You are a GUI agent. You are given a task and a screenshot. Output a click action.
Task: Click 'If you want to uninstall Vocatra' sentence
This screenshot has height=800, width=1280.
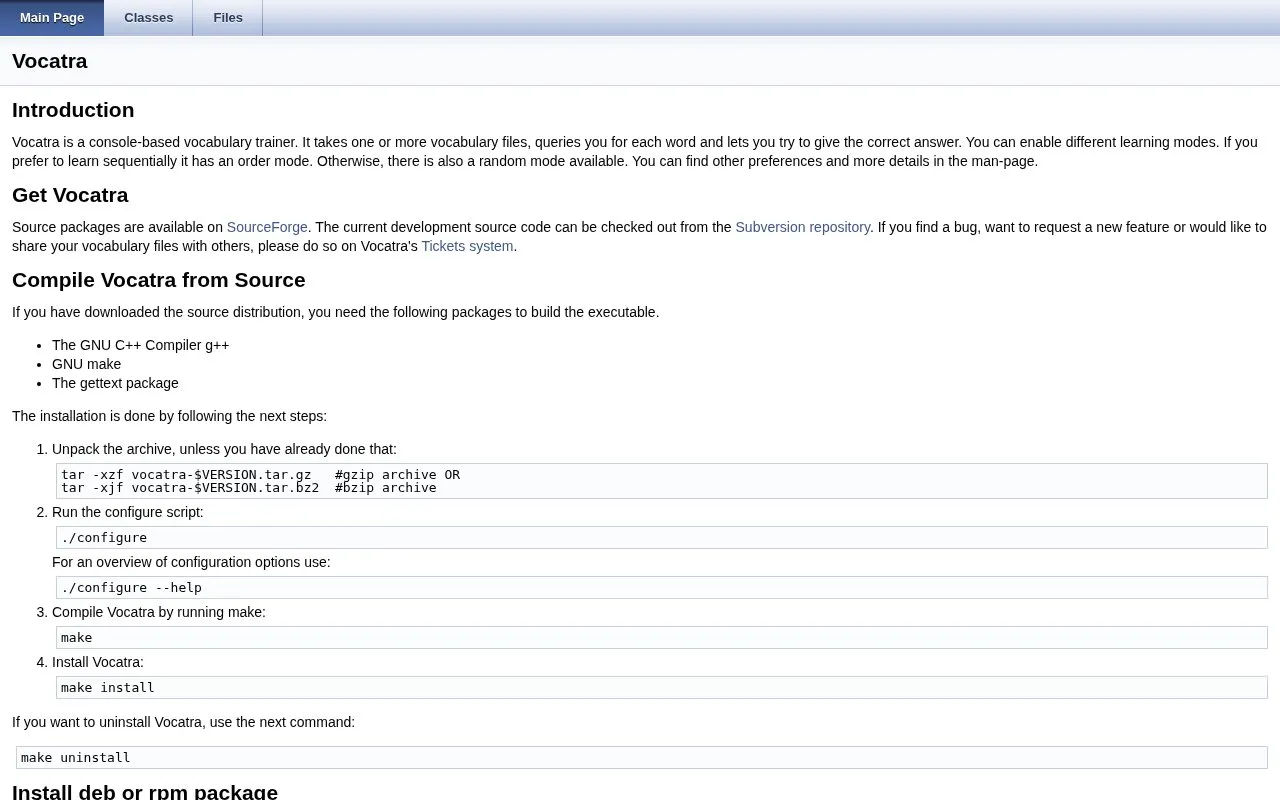point(183,722)
